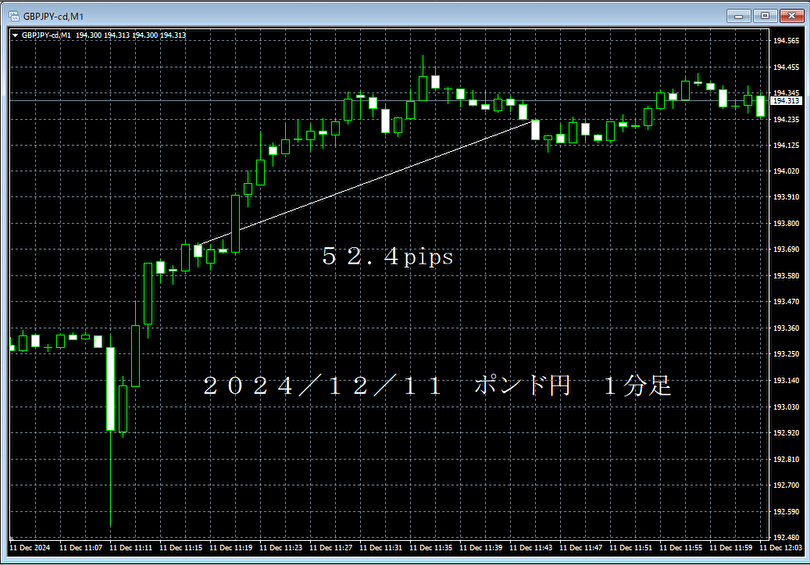Click the '11 Dec 11:43' time axis label
810x565 pixels.
(x=531, y=547)
